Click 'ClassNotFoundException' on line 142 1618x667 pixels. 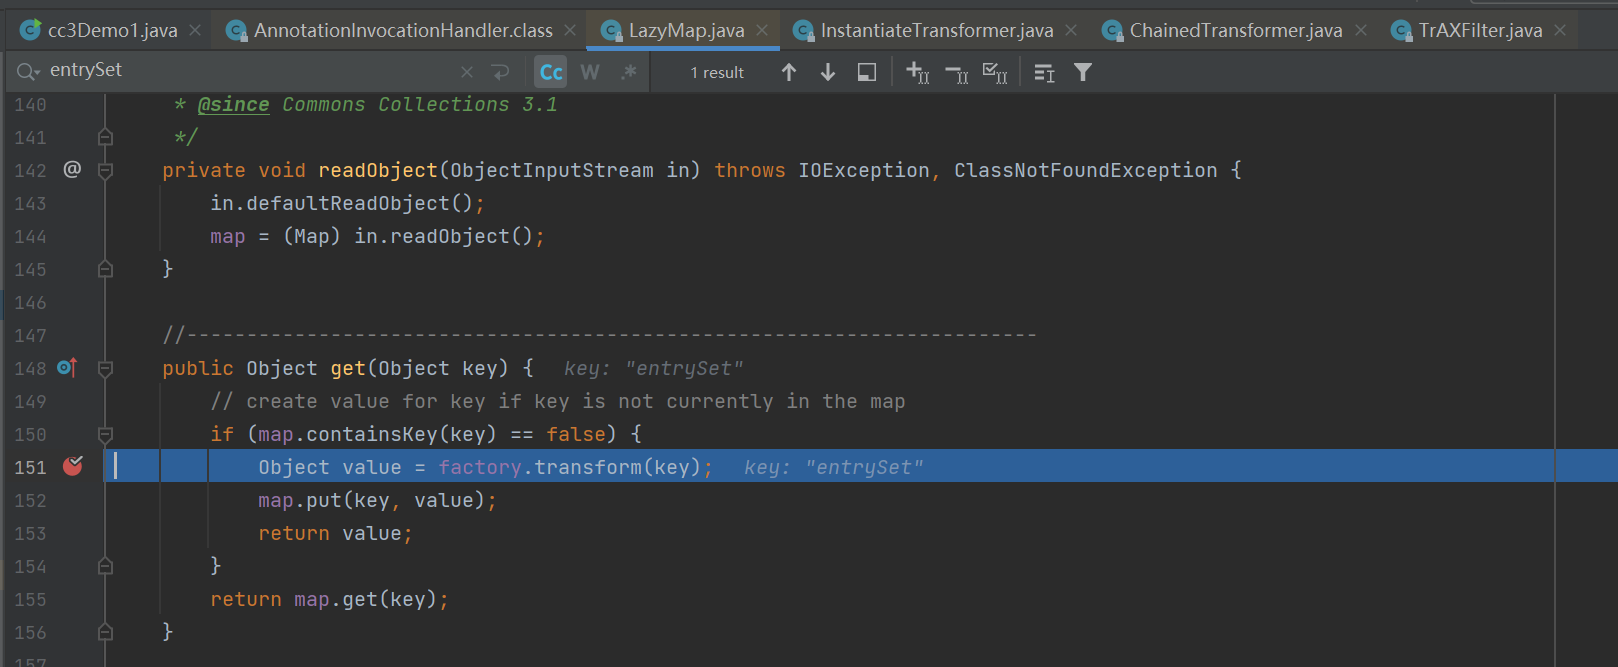(1086, 170)
